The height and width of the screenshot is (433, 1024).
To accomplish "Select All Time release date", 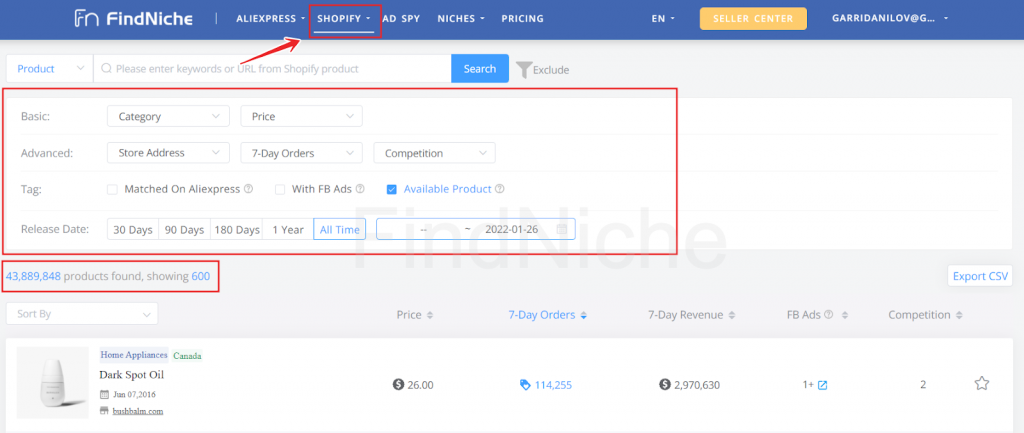I will tap(340, 229).
